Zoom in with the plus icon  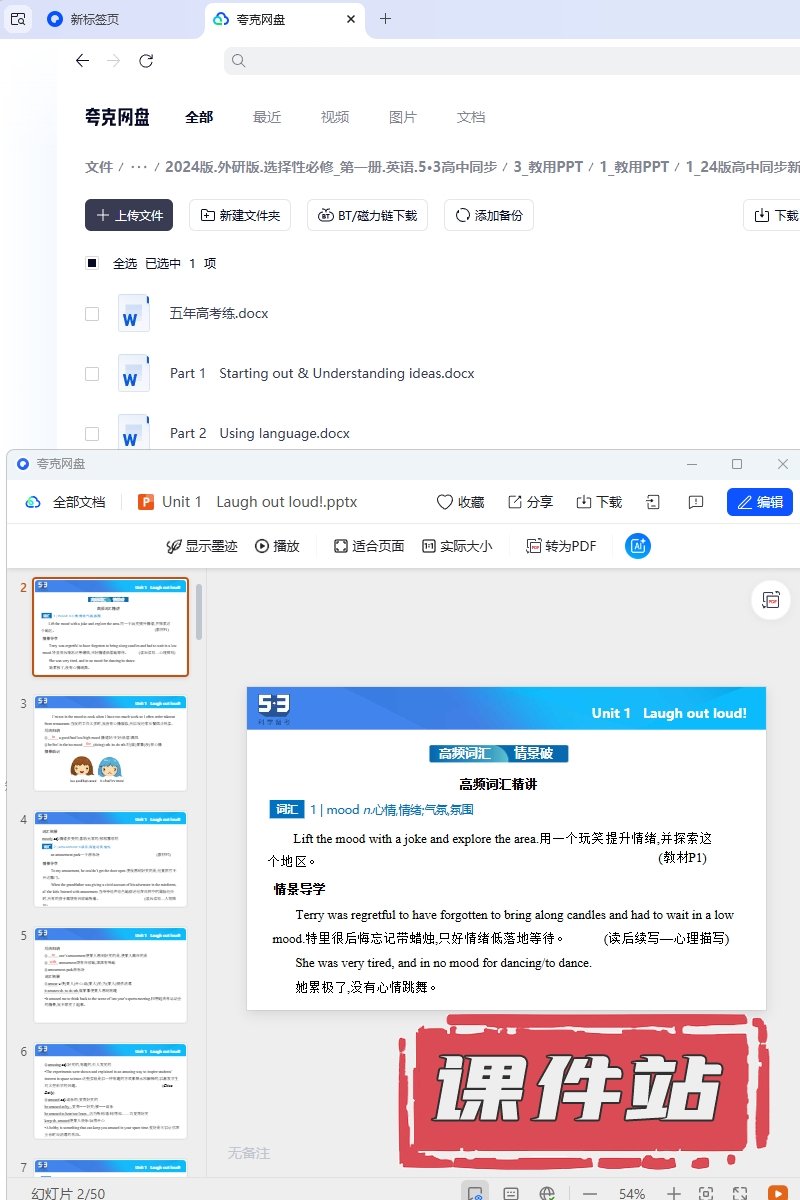[674, 1193]
